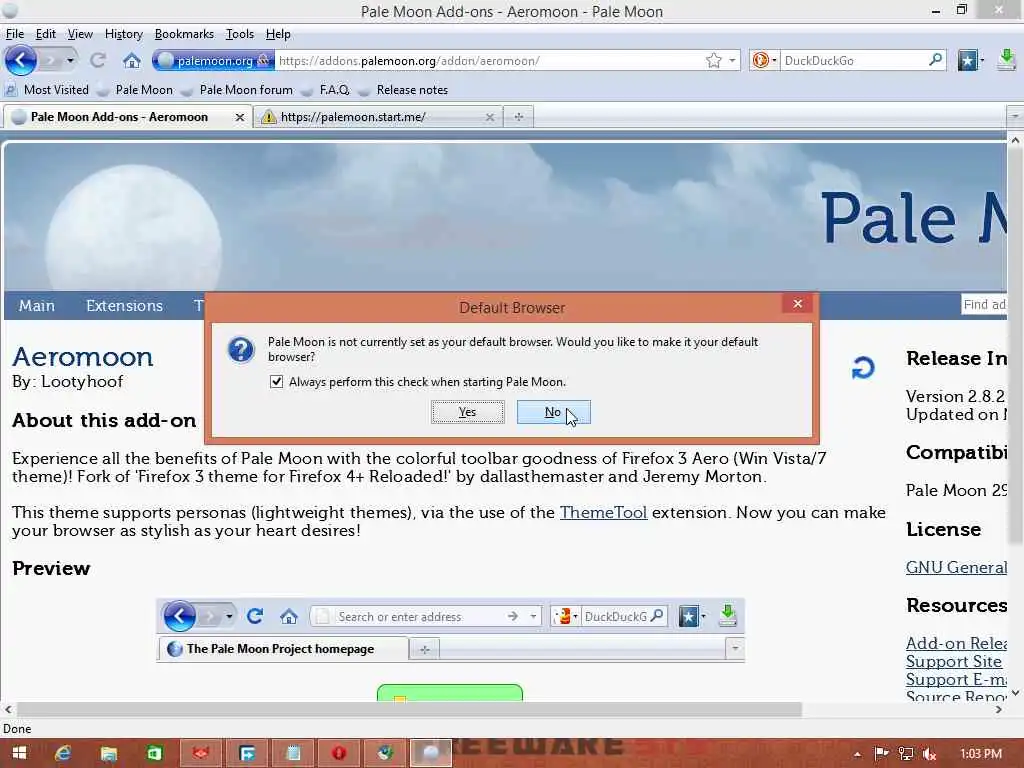Click the palemoon.org site identity badge

pos(214,61)
